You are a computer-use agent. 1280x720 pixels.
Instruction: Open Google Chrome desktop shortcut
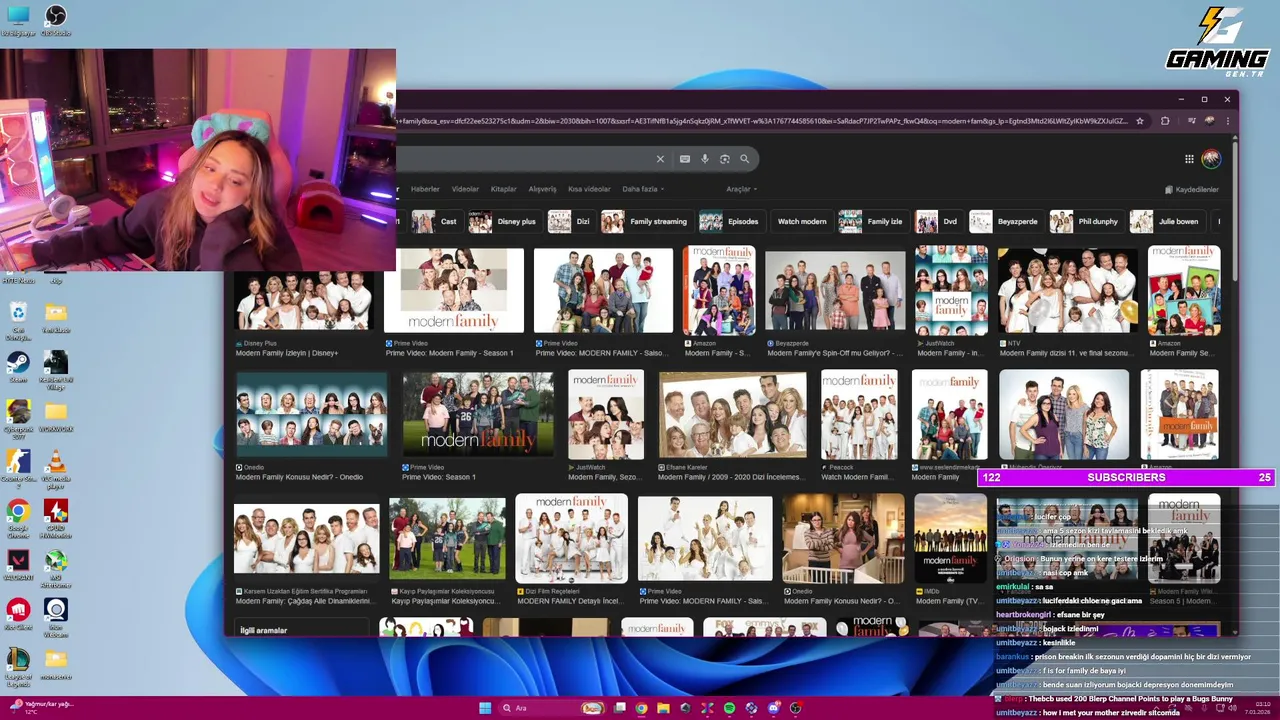pos(18,516)
